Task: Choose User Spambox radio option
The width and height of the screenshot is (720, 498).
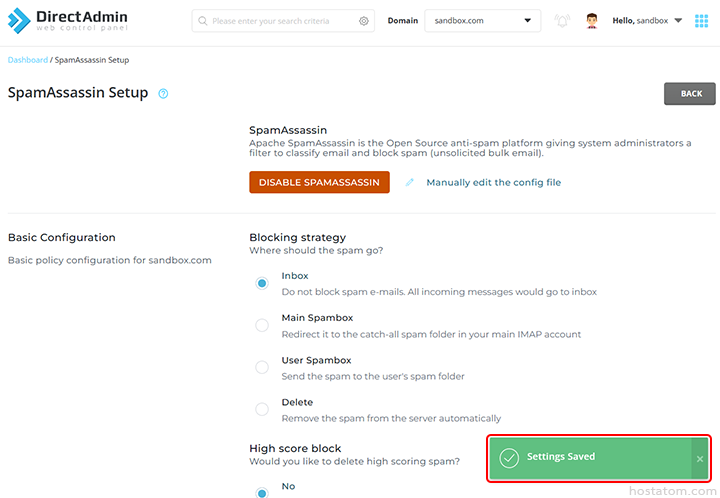Action: pos(262,367)
